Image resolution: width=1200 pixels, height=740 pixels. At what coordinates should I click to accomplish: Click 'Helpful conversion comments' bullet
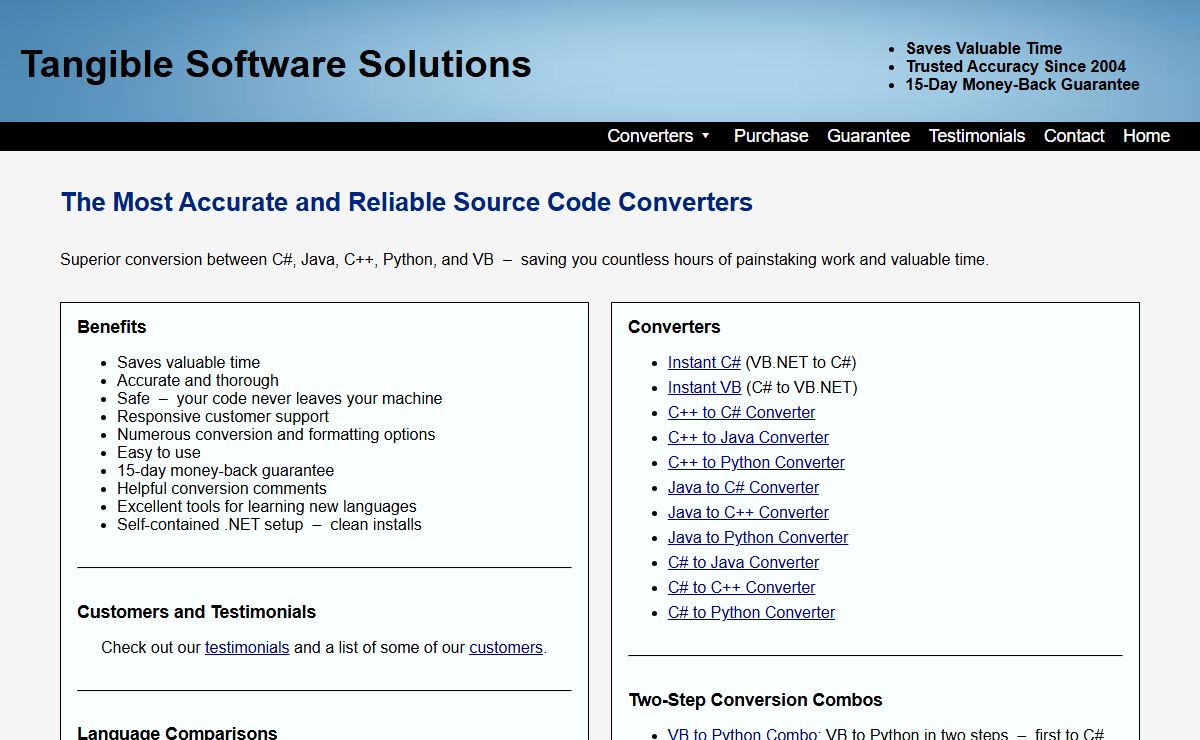[x=222, y=488]
